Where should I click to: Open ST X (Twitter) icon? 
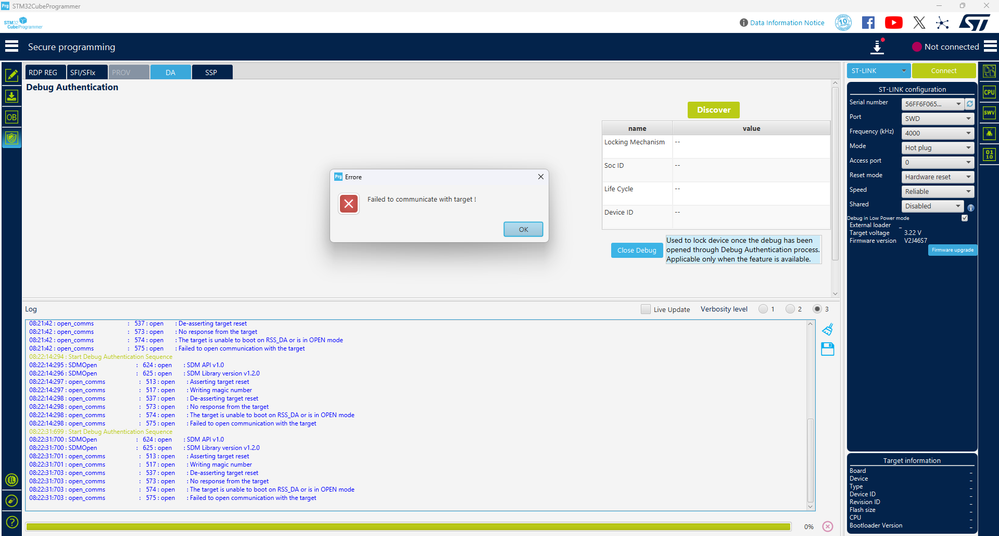pos(919,23)
